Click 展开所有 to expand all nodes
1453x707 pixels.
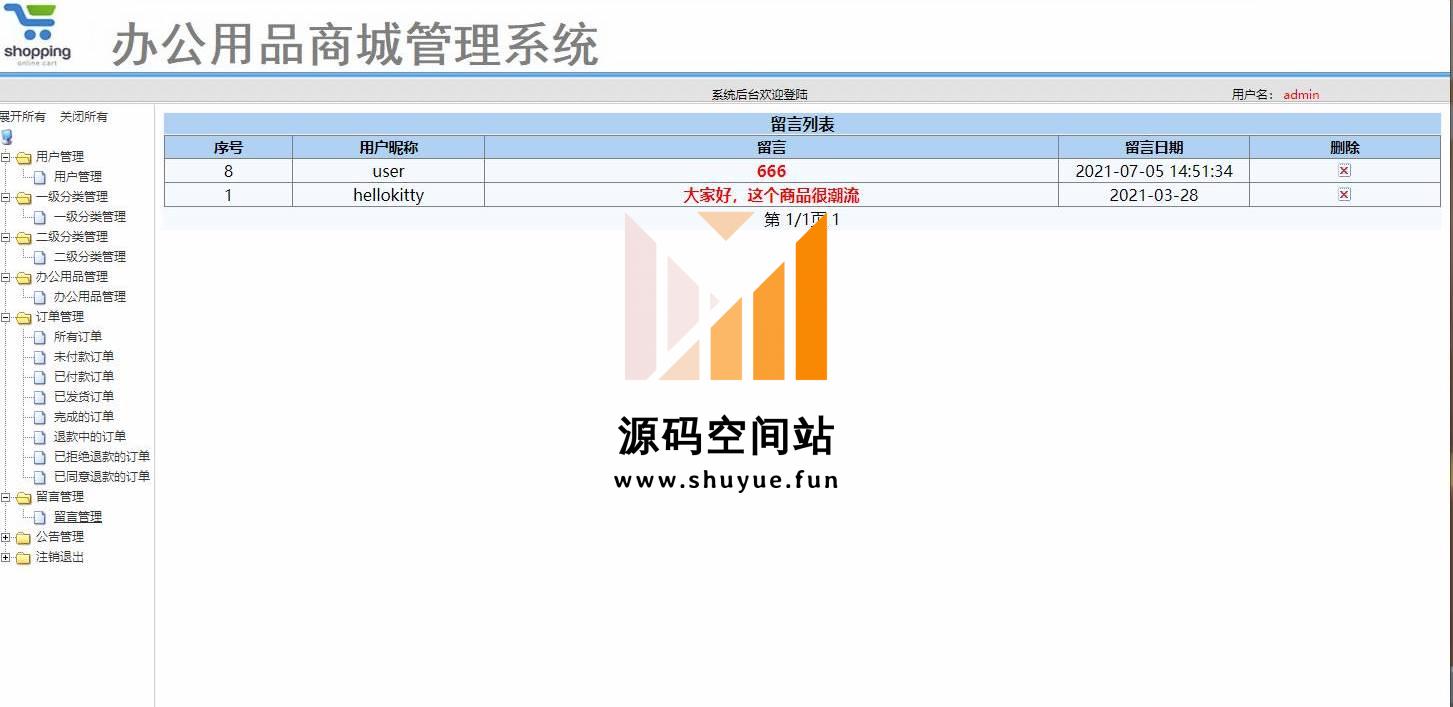[x=22, y=117]
